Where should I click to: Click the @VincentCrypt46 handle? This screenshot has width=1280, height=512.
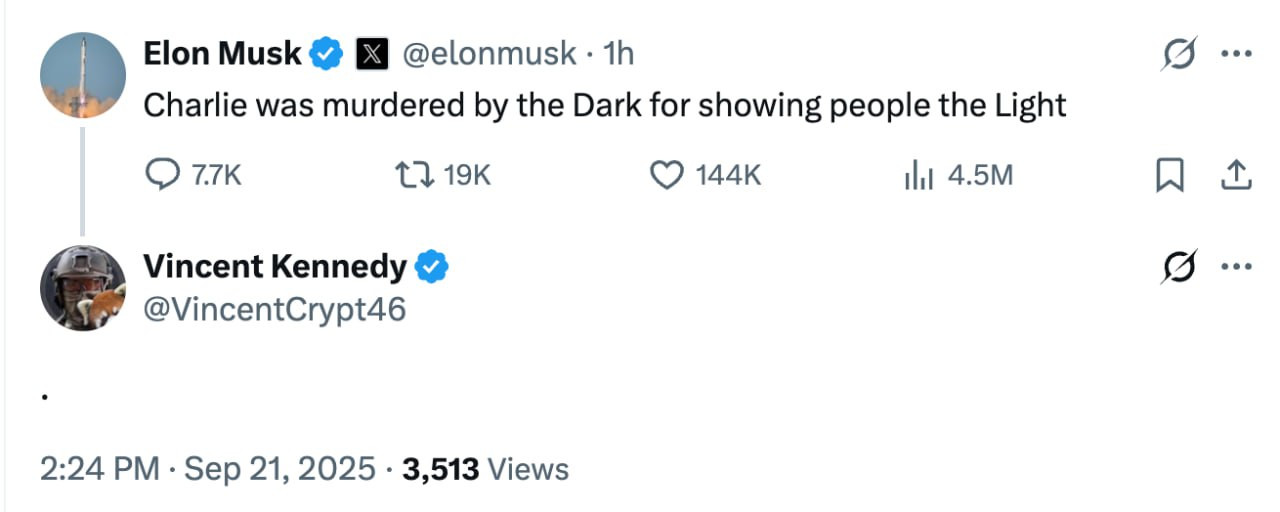pyautogui.click(x=275, y=310)
